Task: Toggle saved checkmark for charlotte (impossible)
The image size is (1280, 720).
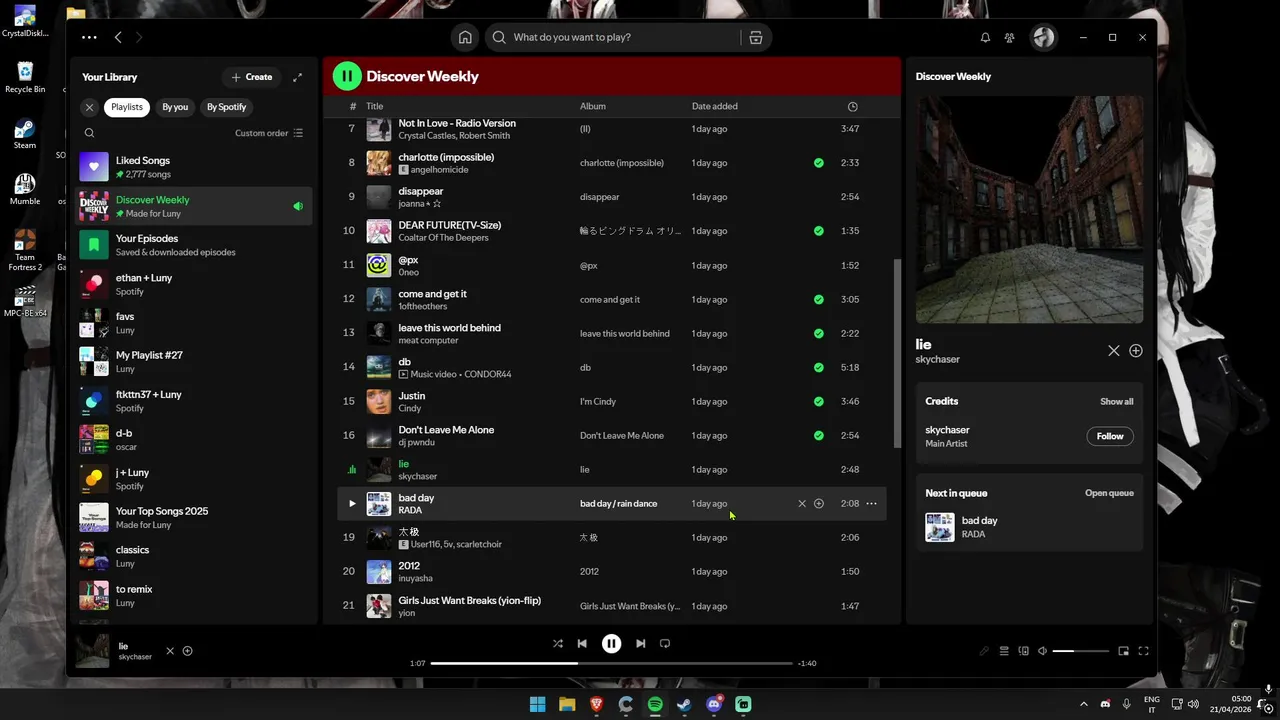Action: 819,163
